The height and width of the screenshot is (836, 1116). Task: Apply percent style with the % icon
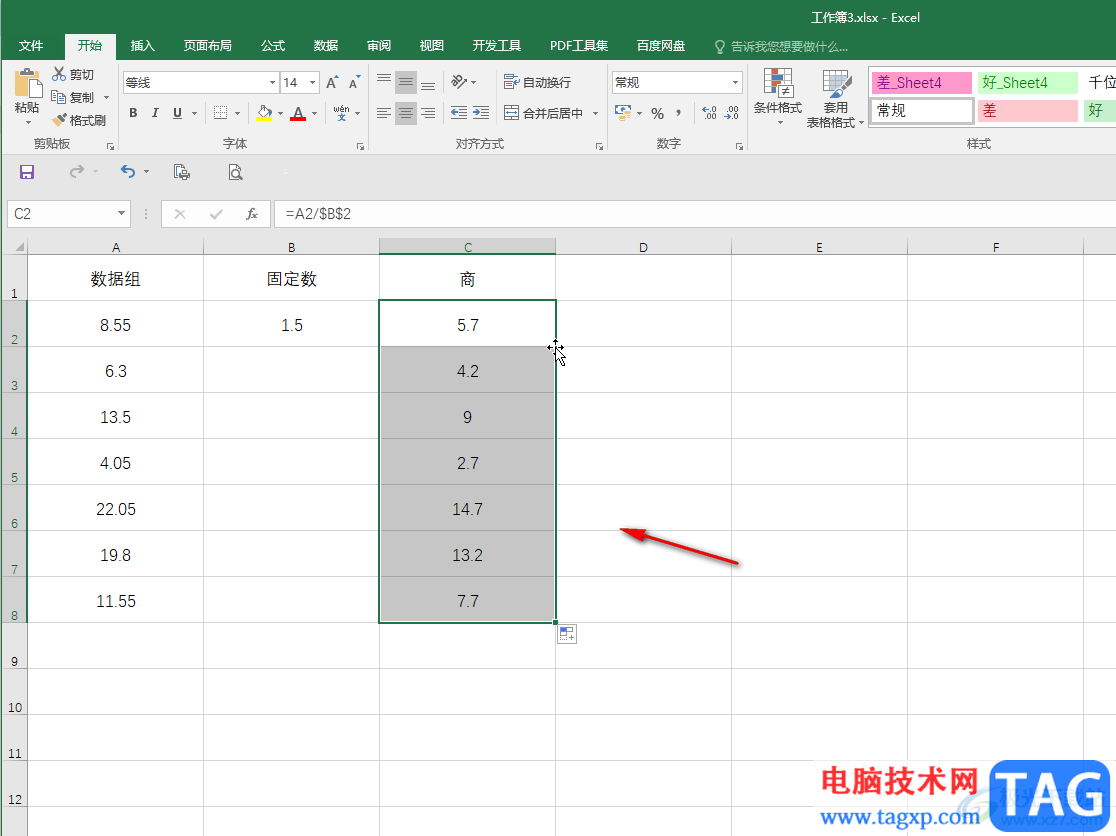pyautogui.click(x=657, y=114)
